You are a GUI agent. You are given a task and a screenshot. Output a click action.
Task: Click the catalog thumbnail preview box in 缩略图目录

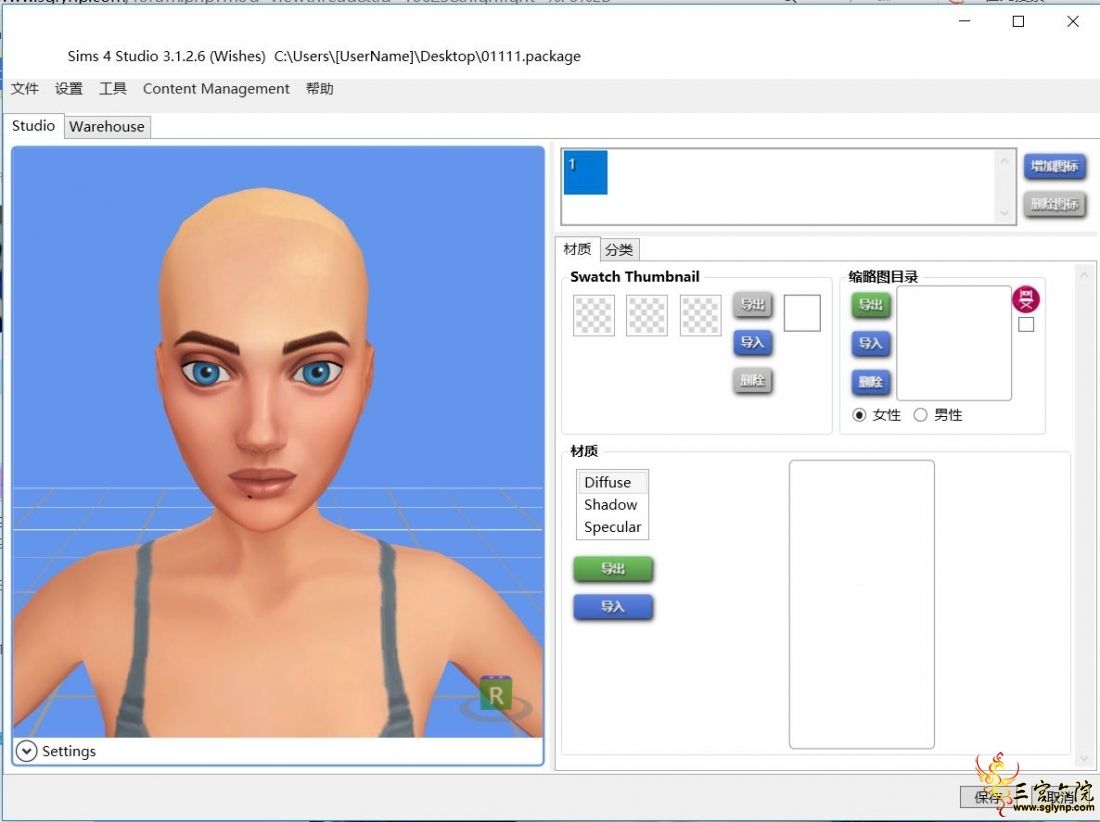pyautogui.click(x=954, y=343)
